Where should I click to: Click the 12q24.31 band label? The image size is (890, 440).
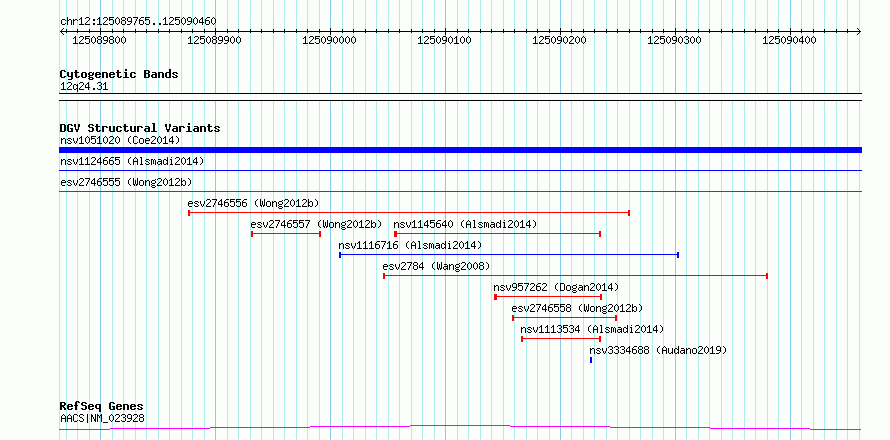[84, 87]
